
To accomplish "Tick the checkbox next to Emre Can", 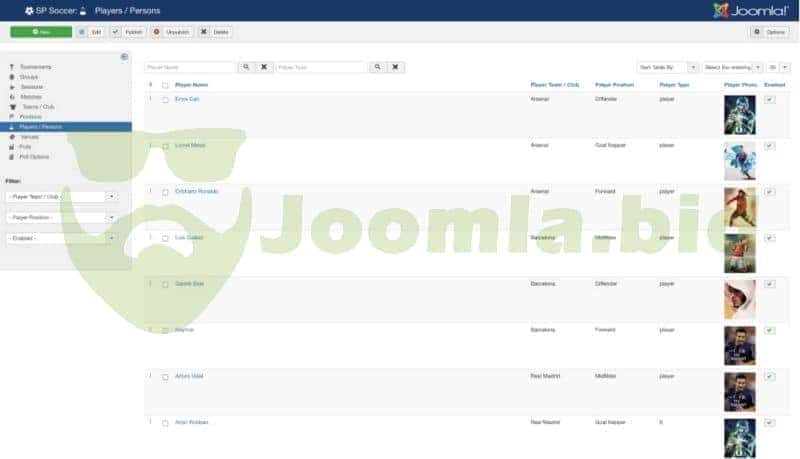I will pyautogui.click(x=165, y=100).
